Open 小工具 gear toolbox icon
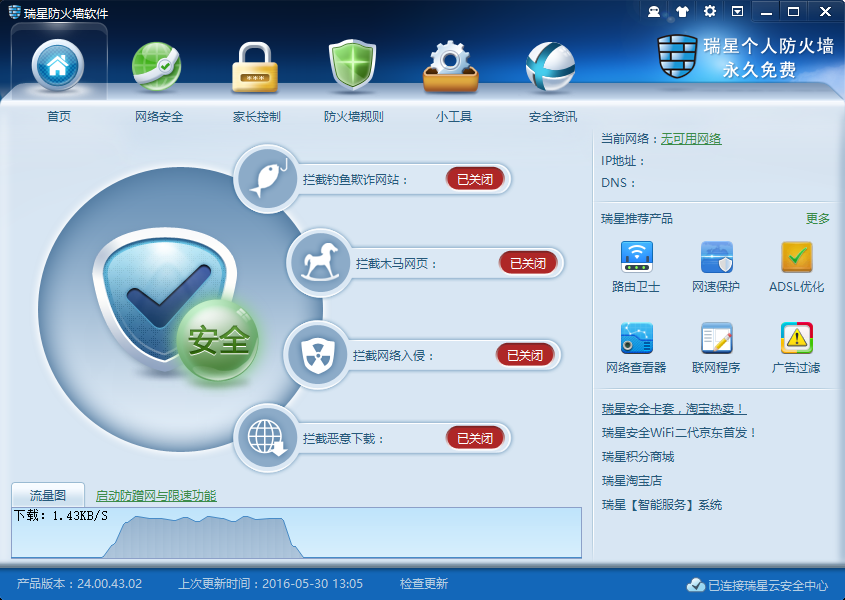 pos(451,66)
